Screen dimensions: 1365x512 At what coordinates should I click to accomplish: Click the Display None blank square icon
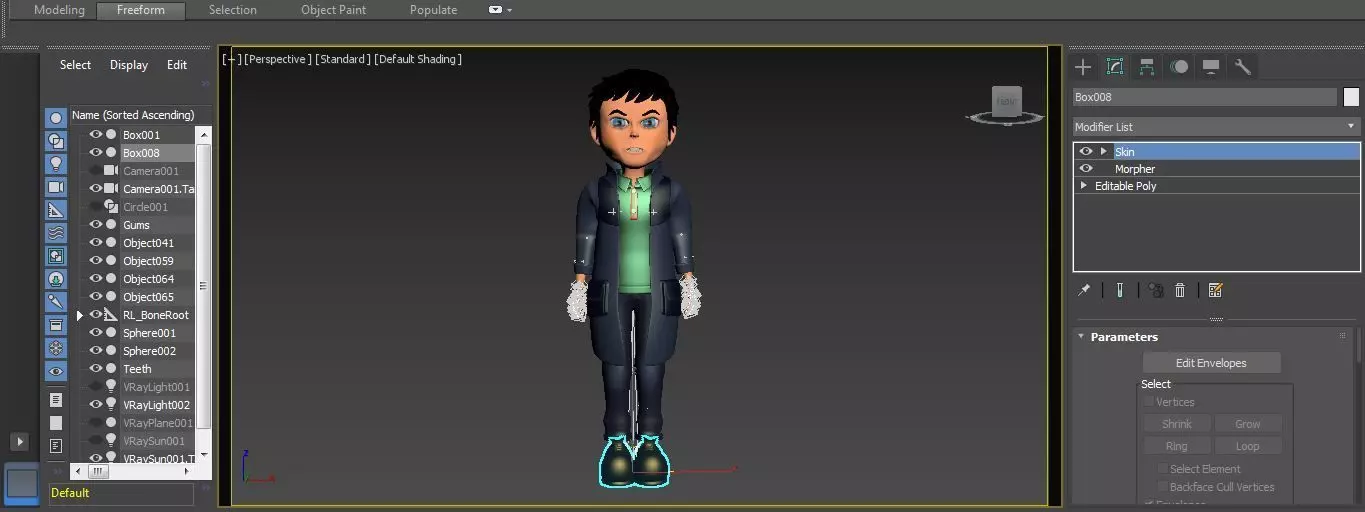point(56,423)
